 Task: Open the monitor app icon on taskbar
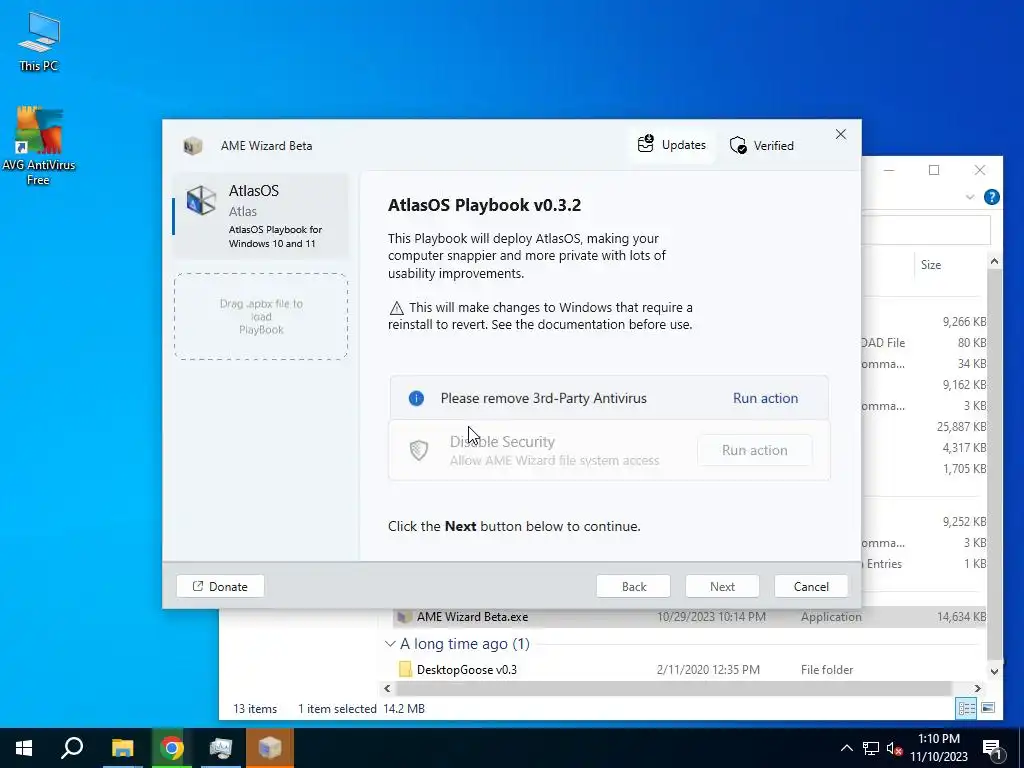click(x=221, y=748)
